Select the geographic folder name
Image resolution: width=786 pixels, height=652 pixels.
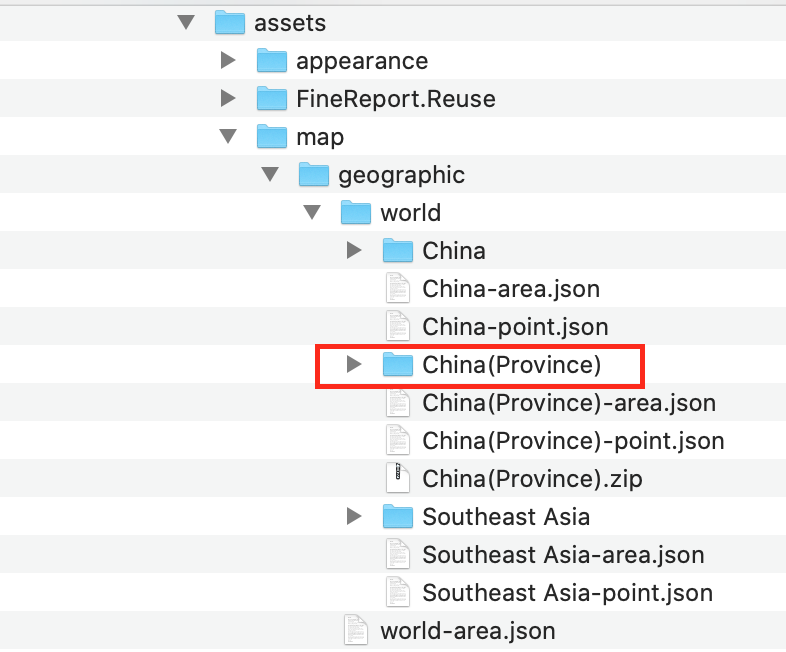coord(402,176)
